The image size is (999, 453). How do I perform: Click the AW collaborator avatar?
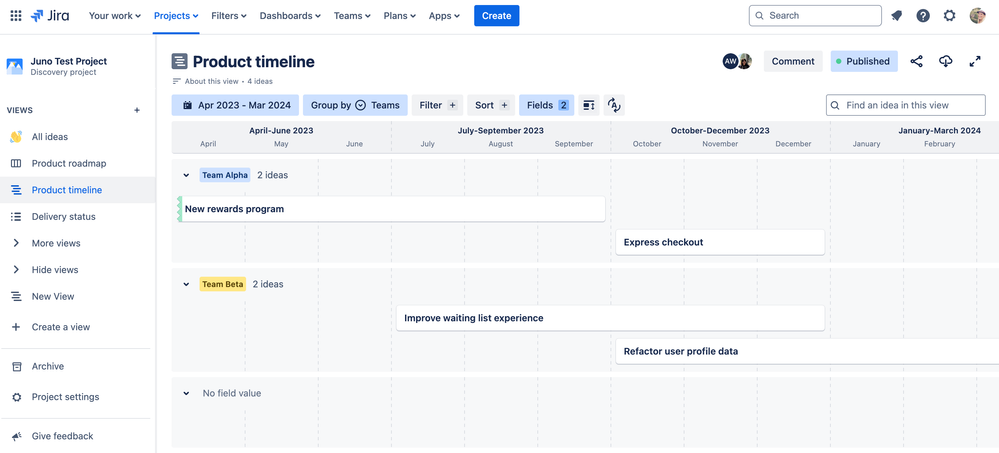[730, 61]
